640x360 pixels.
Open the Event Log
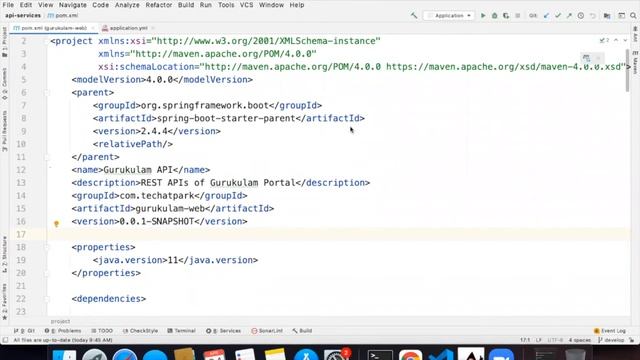coord(610,331)
